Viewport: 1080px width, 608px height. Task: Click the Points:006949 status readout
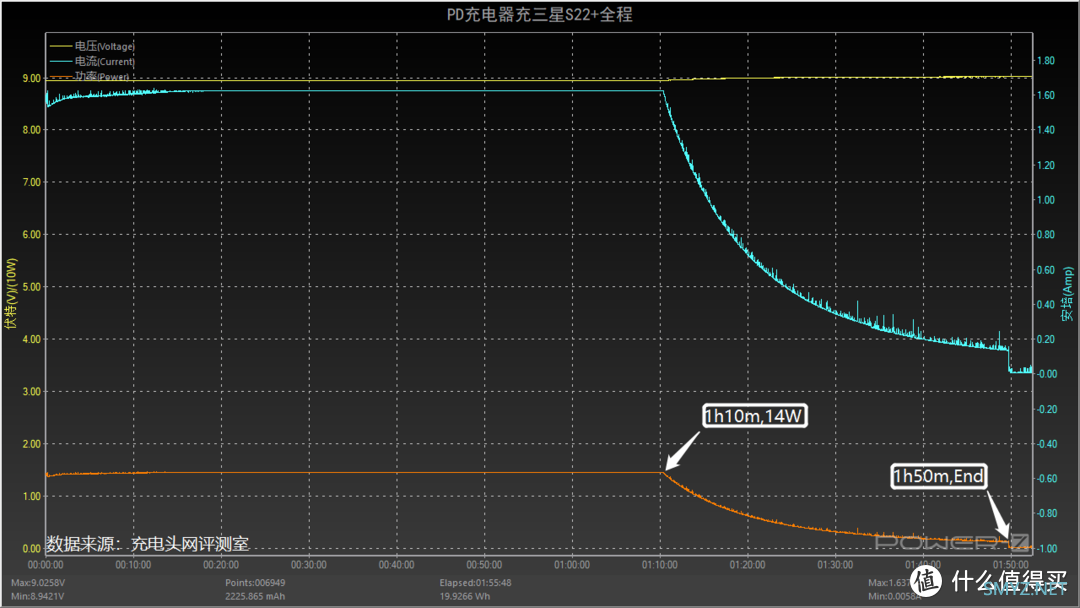(255, 583)
